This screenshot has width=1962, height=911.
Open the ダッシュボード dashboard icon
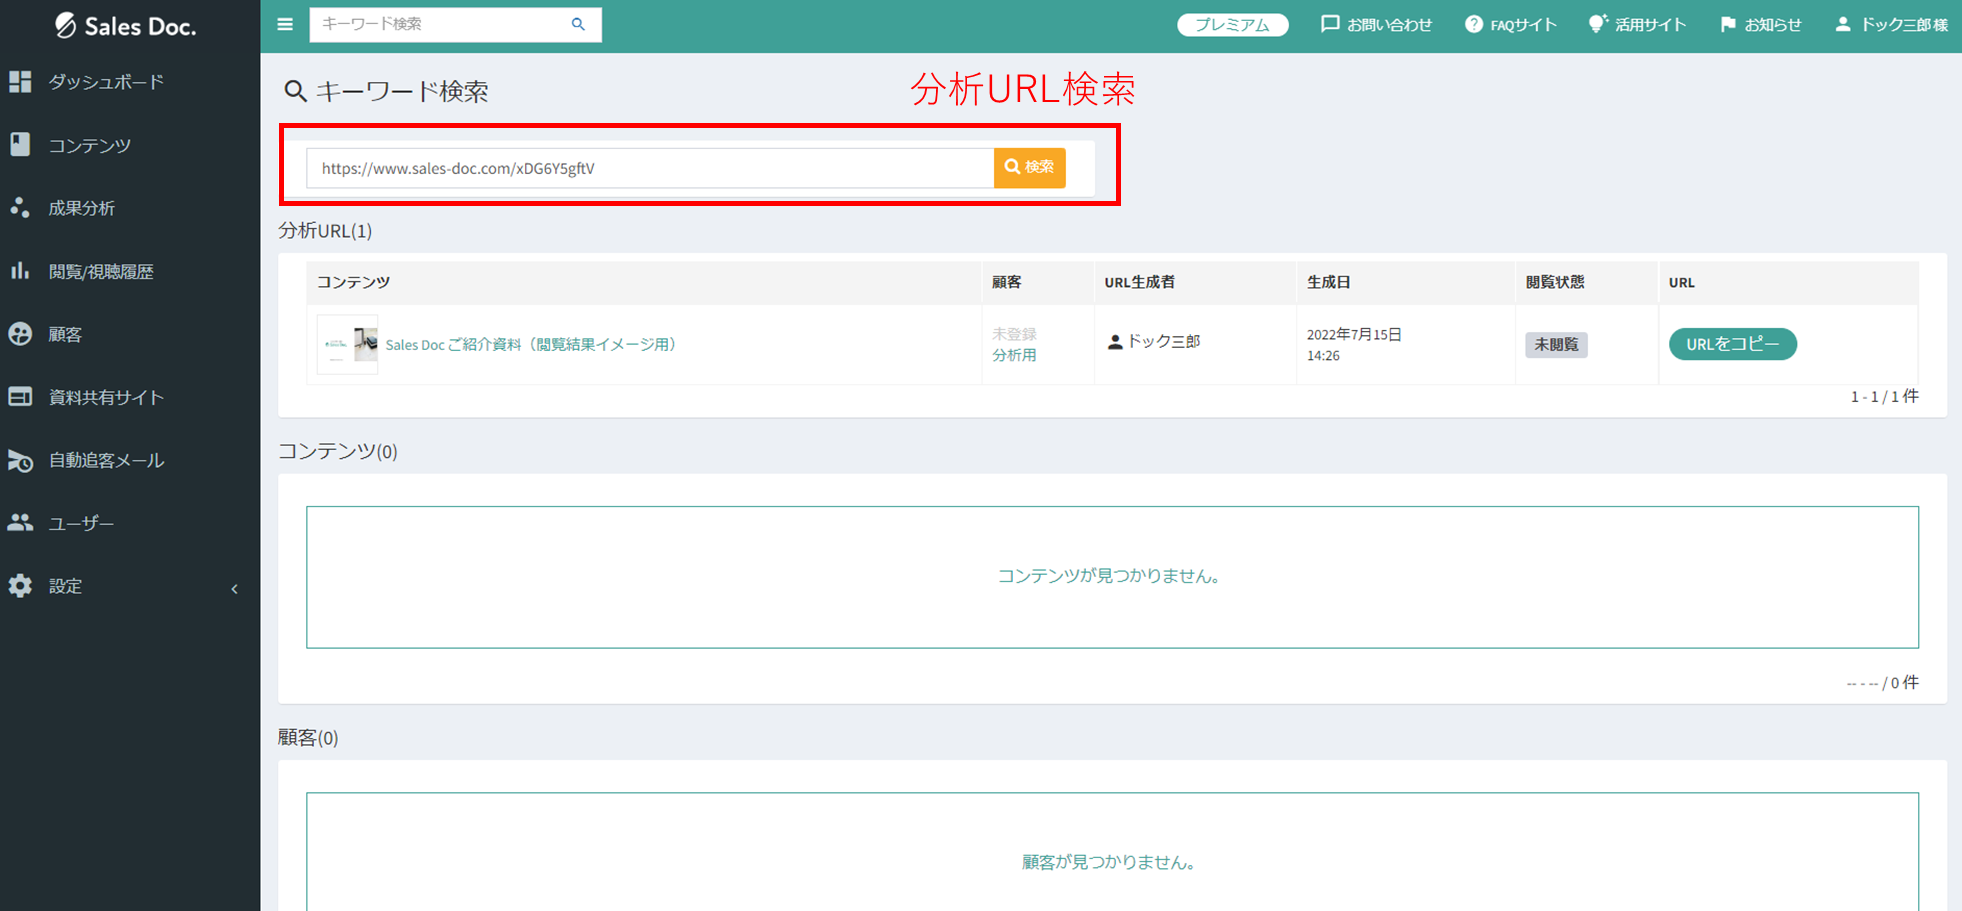point(20,82)
